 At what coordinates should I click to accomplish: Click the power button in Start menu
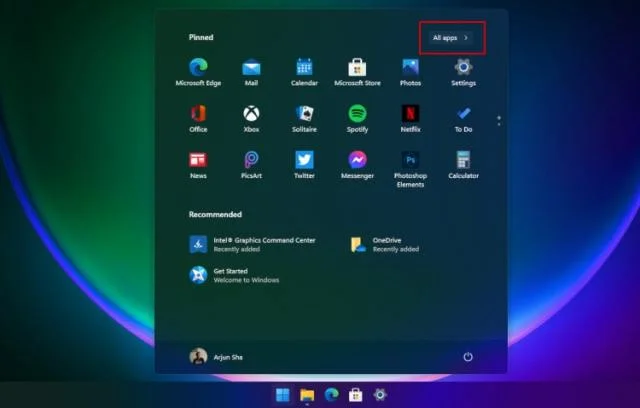[468, 357]
